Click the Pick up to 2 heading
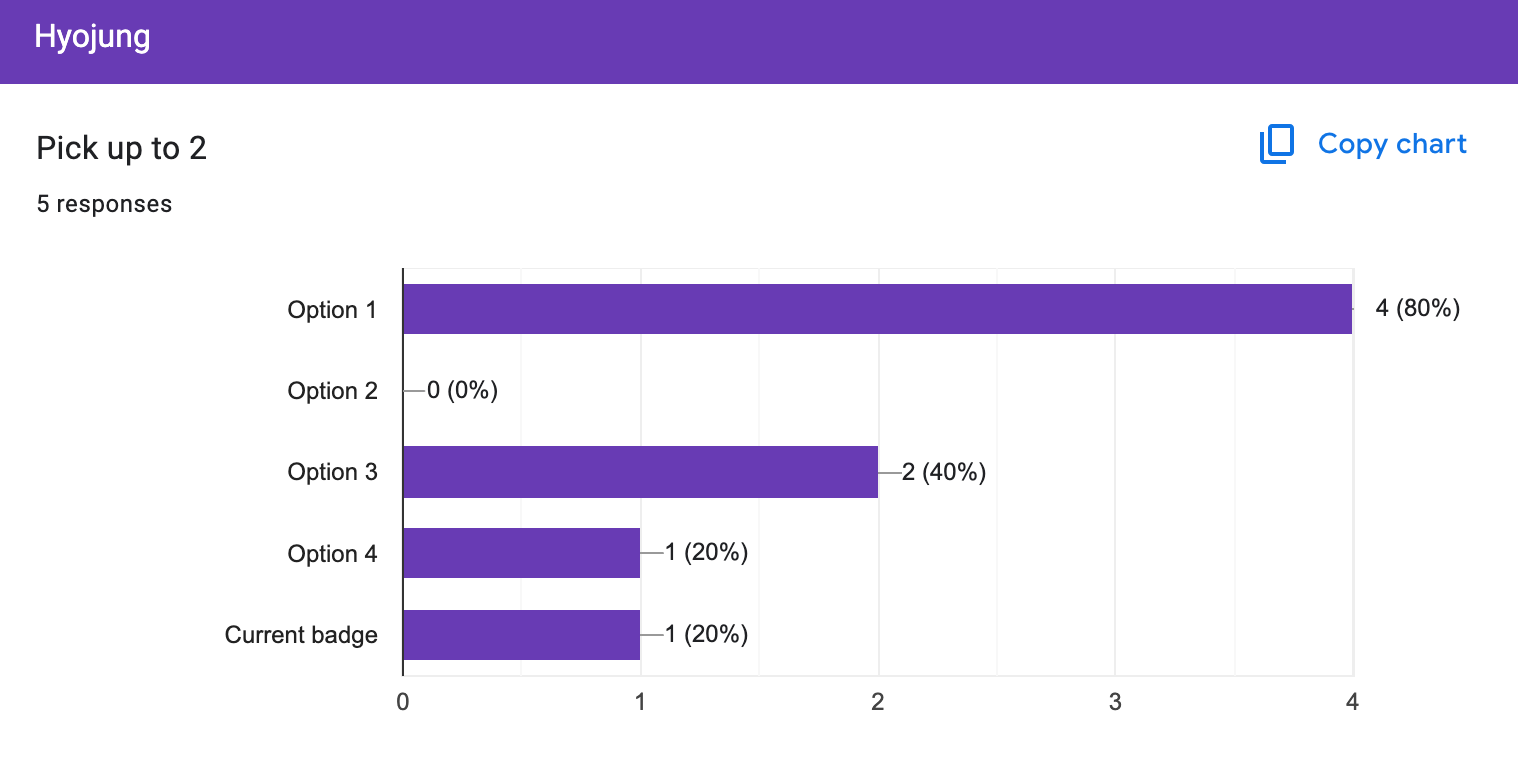Image resolution: width=1518 pixels, height=782 pixels. click(121, 148)
